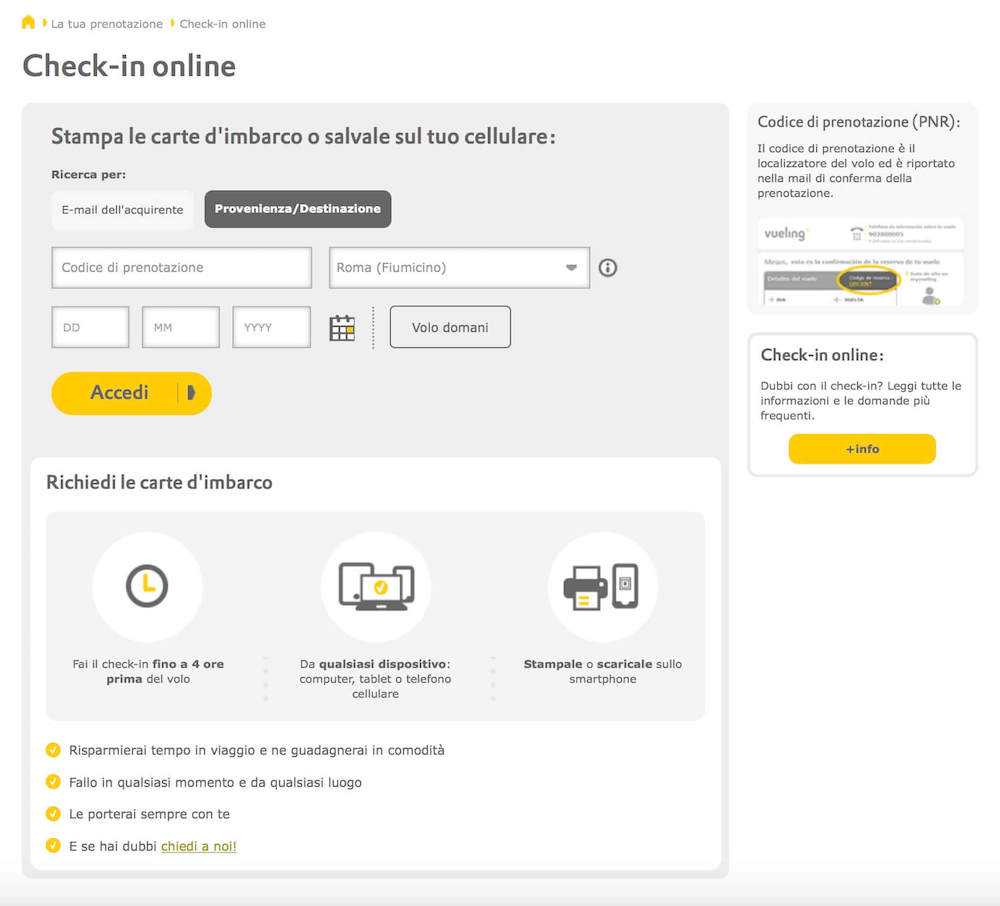The height and width of the screenshot is (906, 1000).
Task: Open the date picker calendar icon
Action: pos(342,326)
